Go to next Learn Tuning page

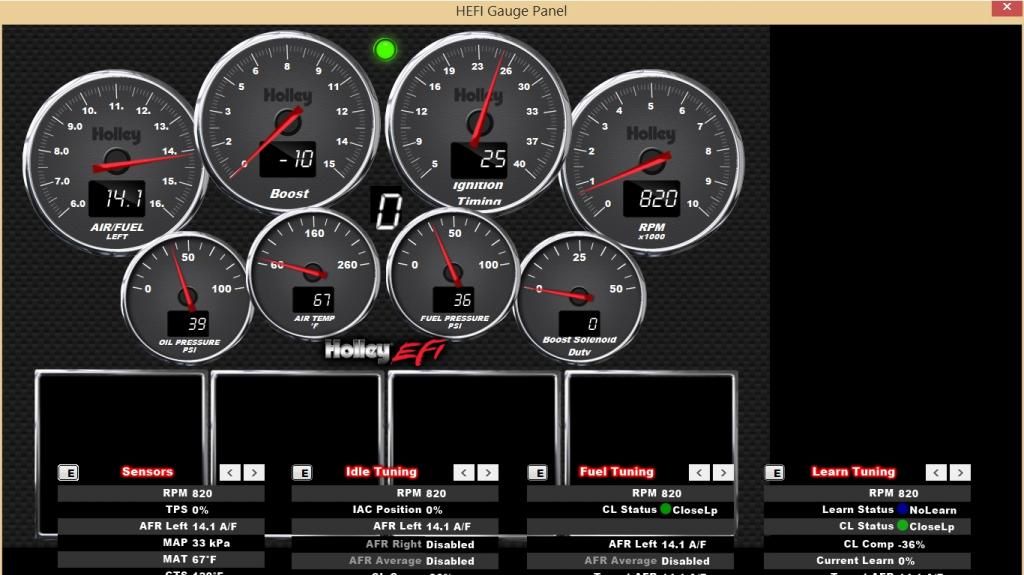pos(960,472)
